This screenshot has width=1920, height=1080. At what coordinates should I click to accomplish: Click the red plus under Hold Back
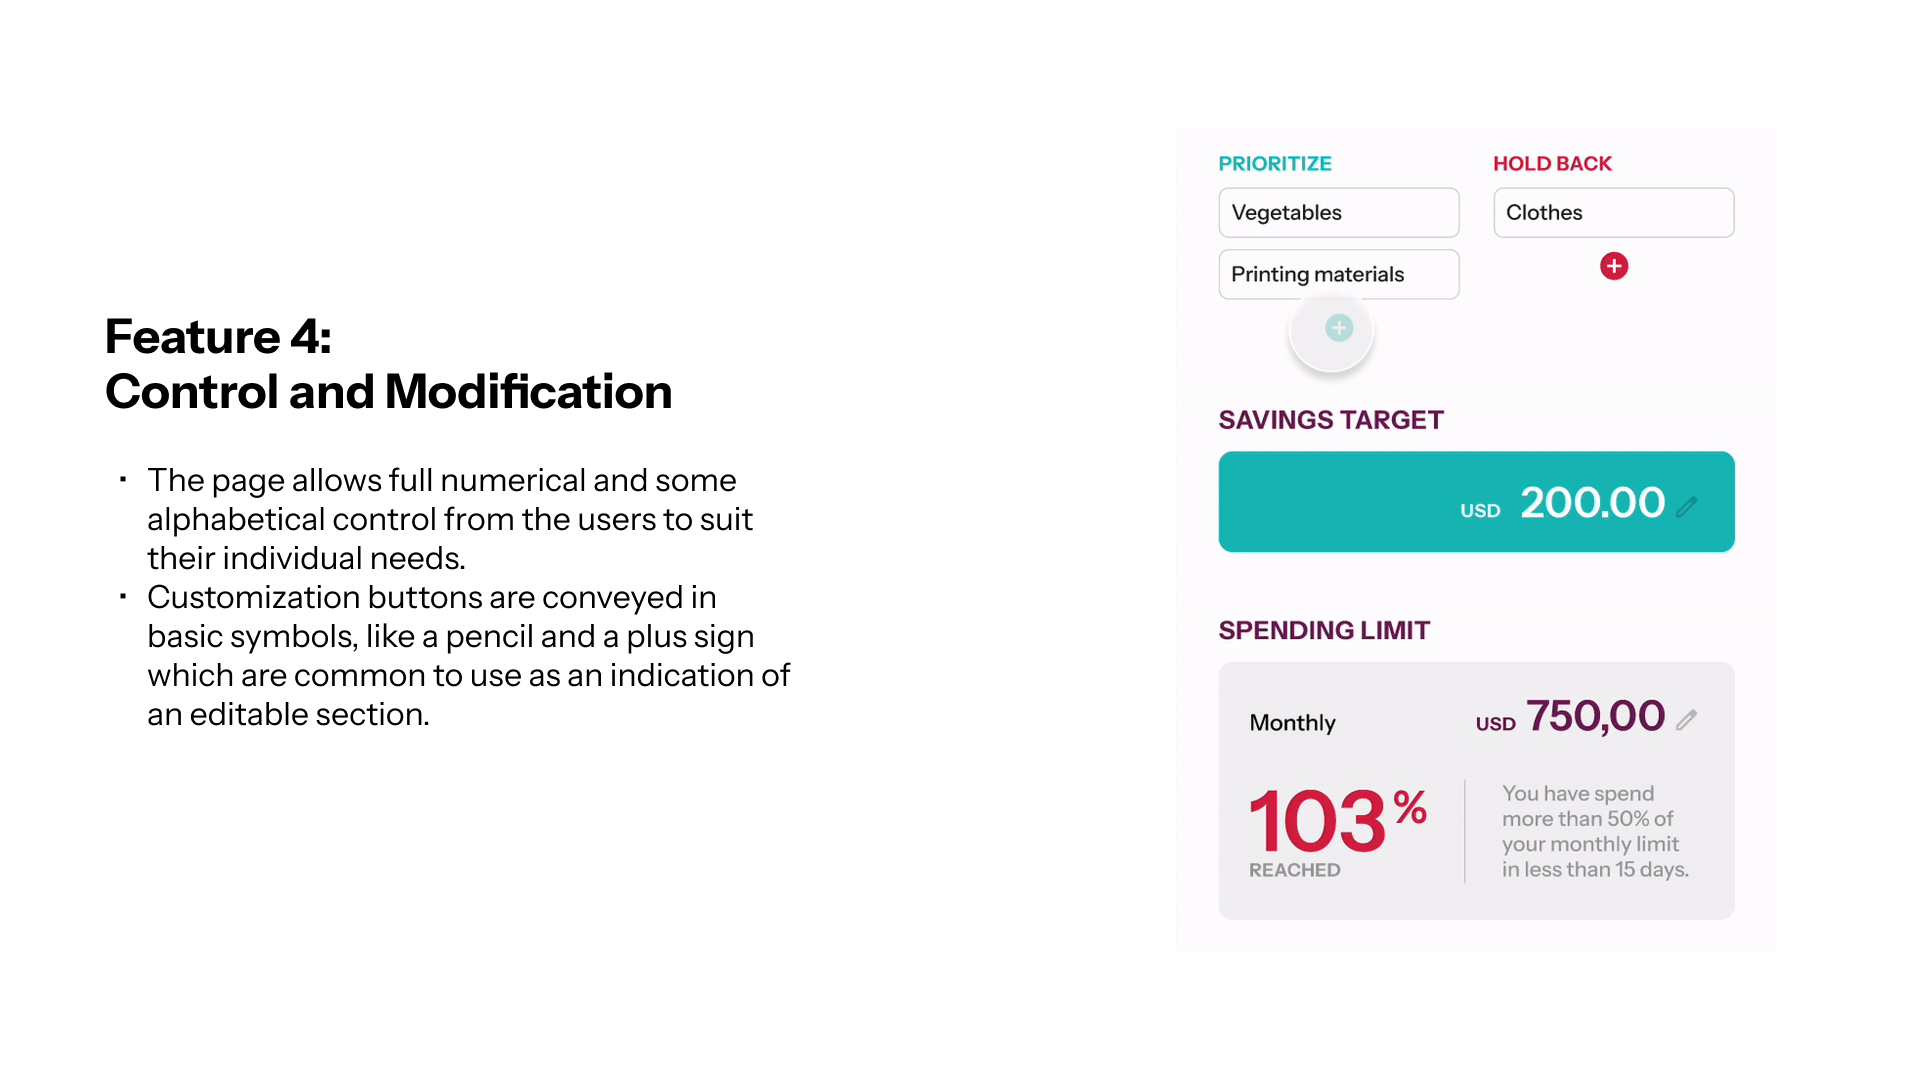click(1613, 266)
